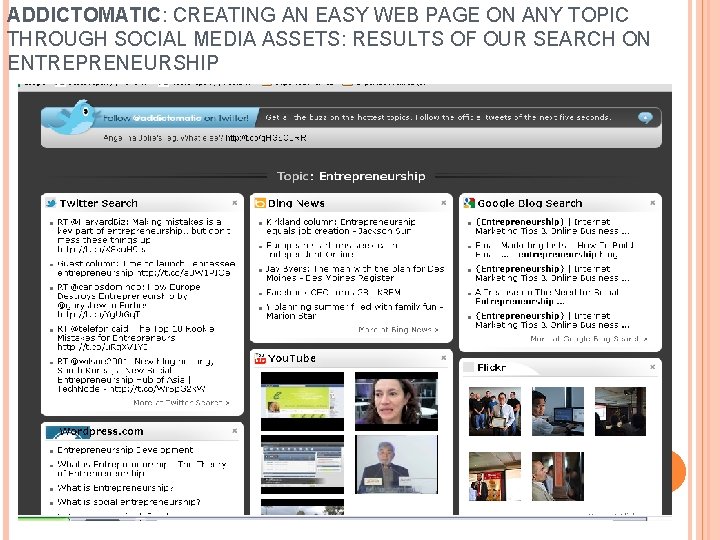Open Top 10 Rookie Mistakes for Entrepreneurs tweet
This screenshot has height=540, width=720.
click(135, 338)
